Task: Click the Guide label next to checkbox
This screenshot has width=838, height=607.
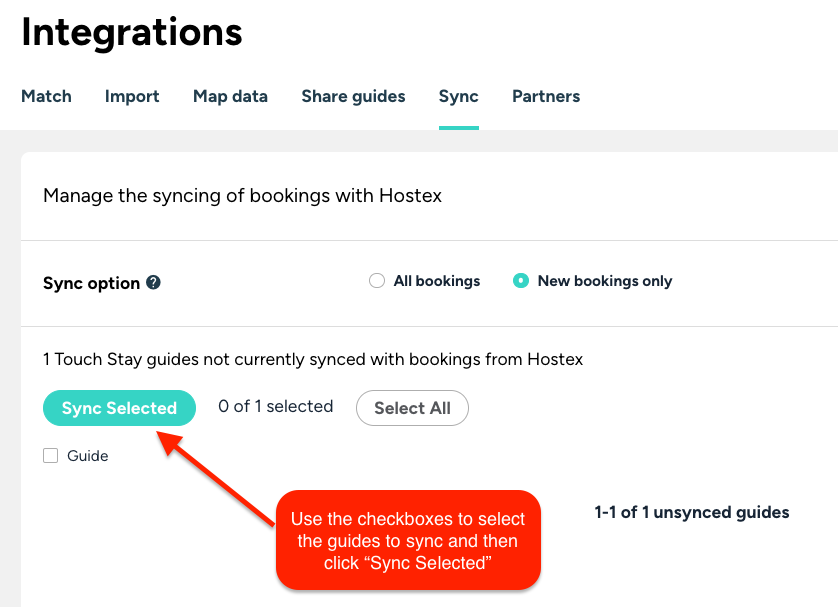Action: pos(88,456)
